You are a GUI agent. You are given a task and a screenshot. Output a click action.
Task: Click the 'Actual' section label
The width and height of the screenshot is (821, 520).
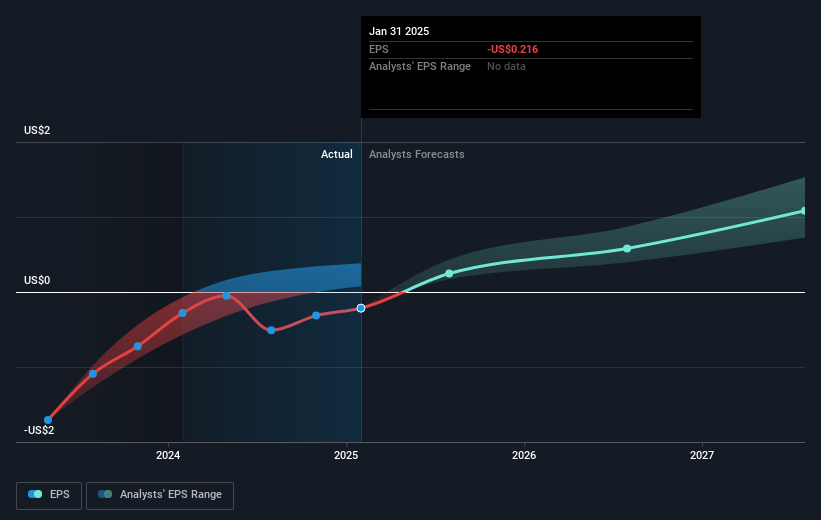point(337,154)
